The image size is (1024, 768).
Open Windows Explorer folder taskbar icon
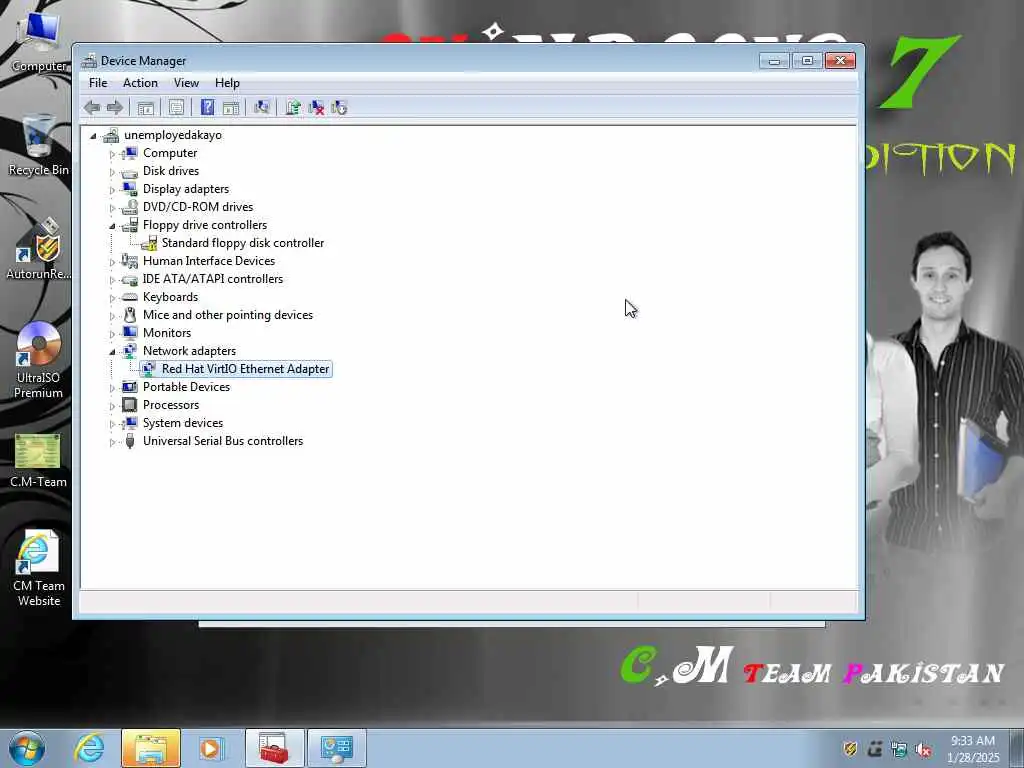(151, 748)
